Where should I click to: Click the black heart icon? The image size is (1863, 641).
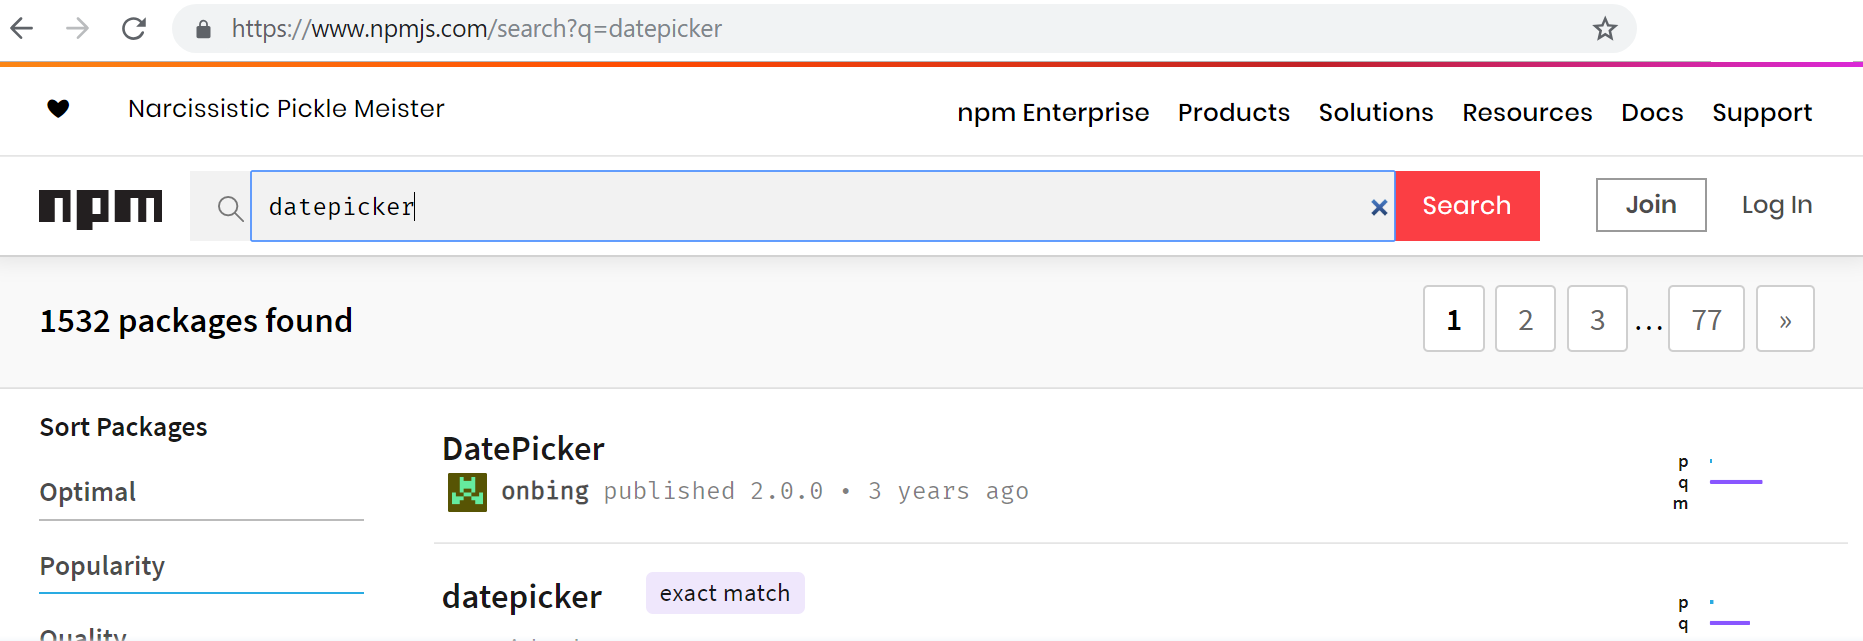click(x=58, y=108)
